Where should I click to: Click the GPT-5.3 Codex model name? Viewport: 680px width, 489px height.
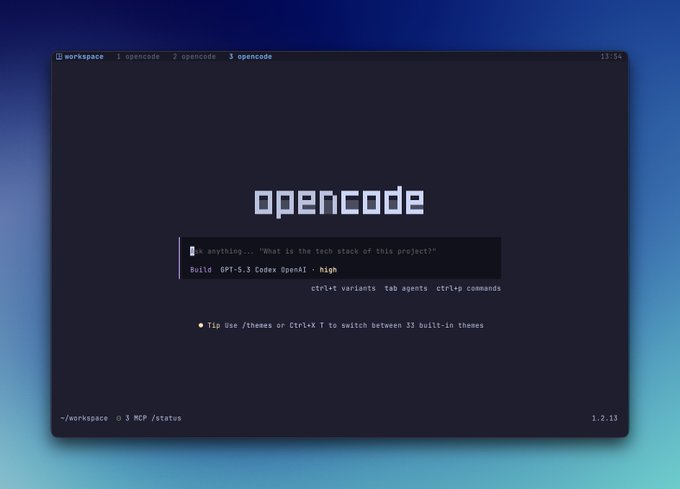pos(248,270)
